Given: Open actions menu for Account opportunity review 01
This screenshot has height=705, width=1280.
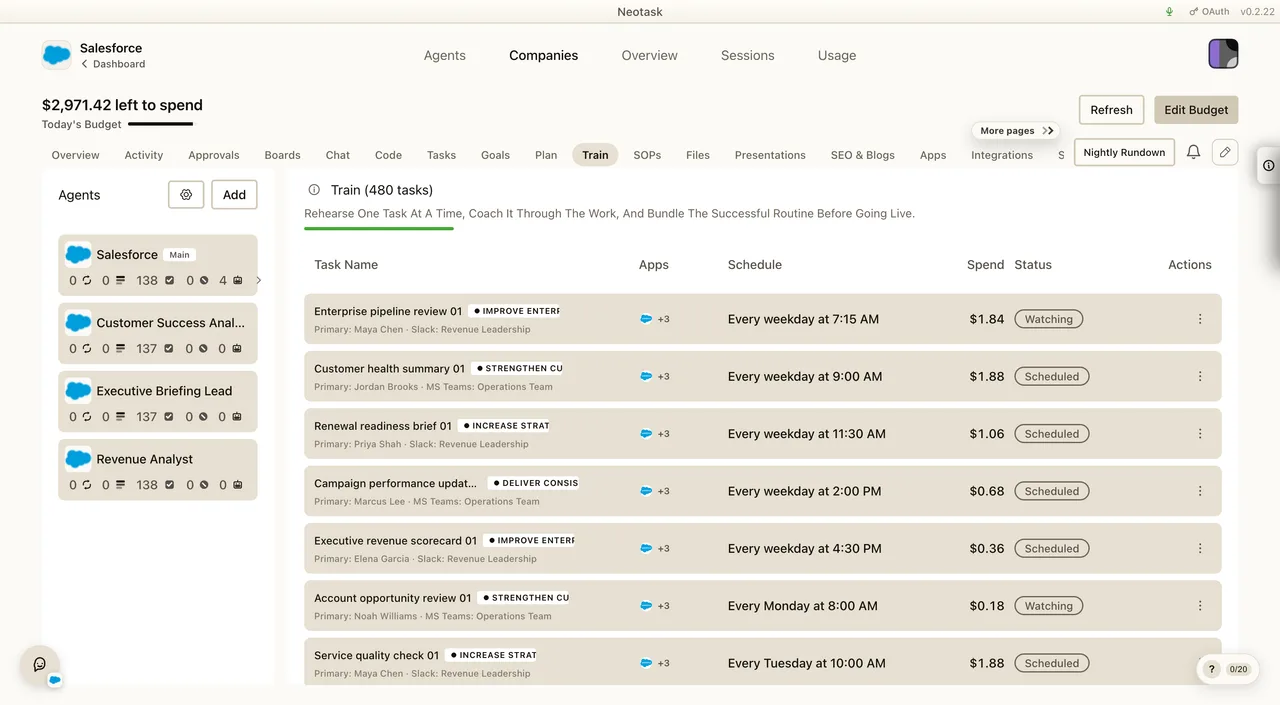Looking at the screenshot, I should [x=1200, y=606].
